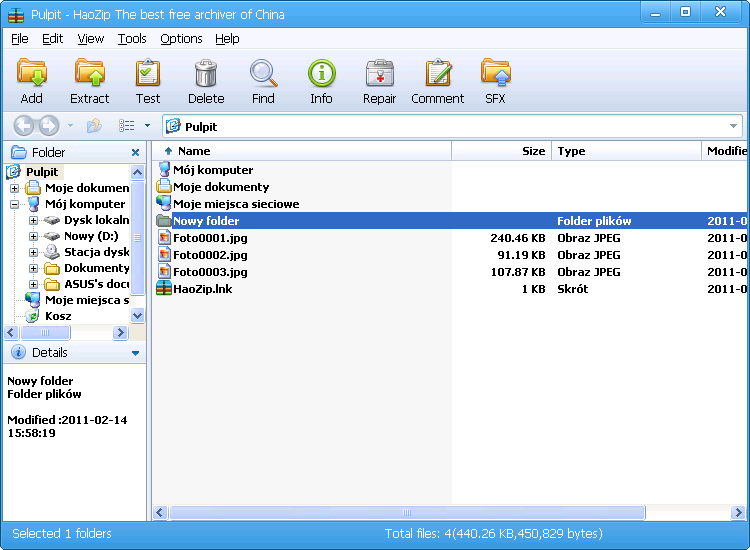Click folder tree scroll down arrow
Image resolution: width=750 pixels, height=550 pixels.
(137, 316)
